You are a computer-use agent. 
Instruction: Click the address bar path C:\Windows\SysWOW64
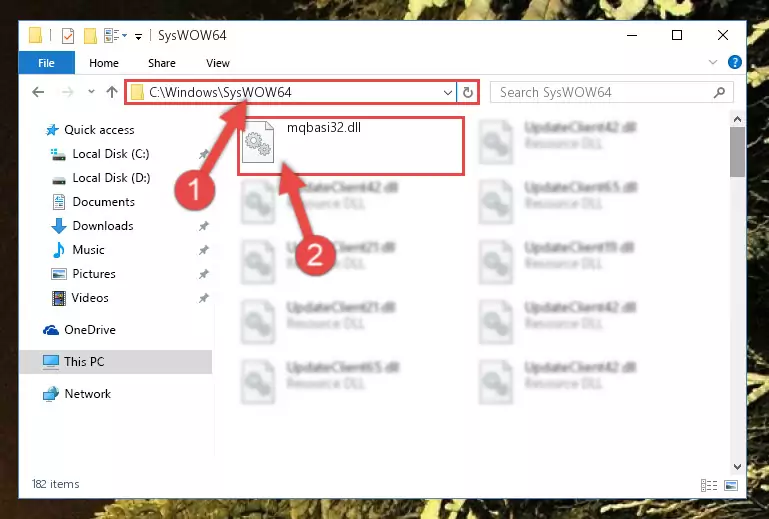220,92
